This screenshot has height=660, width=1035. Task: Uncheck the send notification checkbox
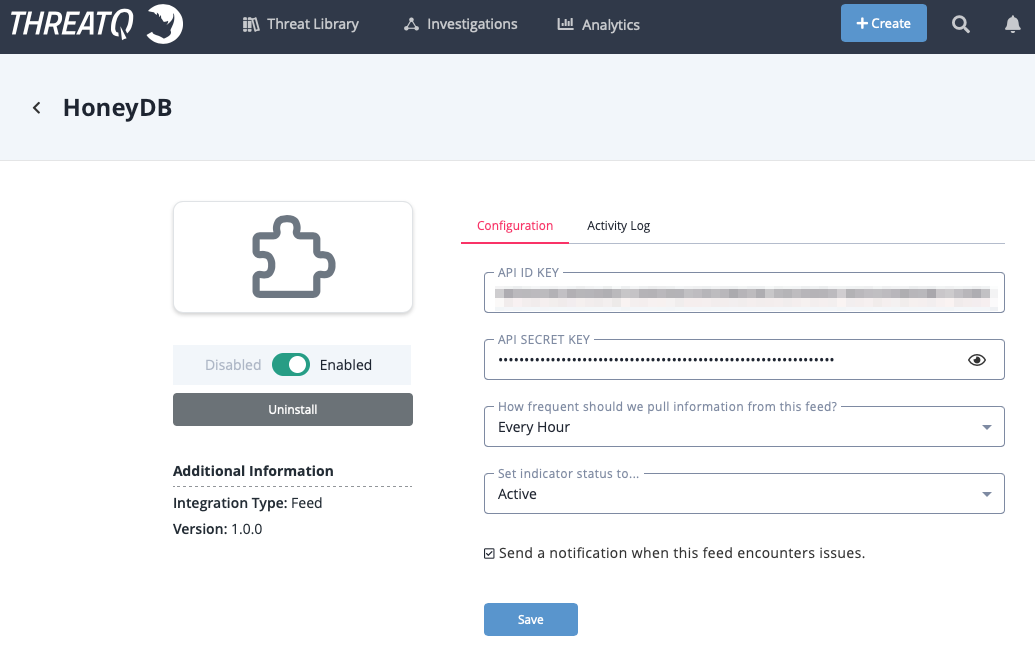(489, 553)
